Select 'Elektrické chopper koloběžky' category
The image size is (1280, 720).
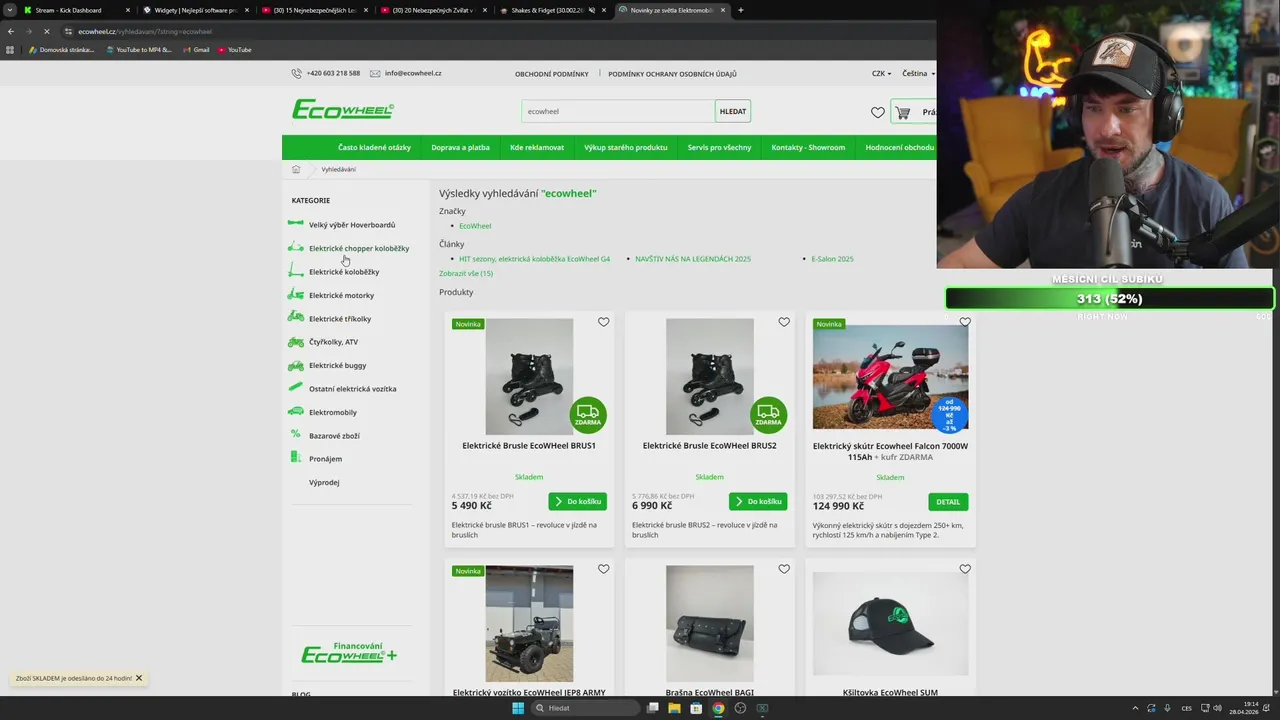359,248
